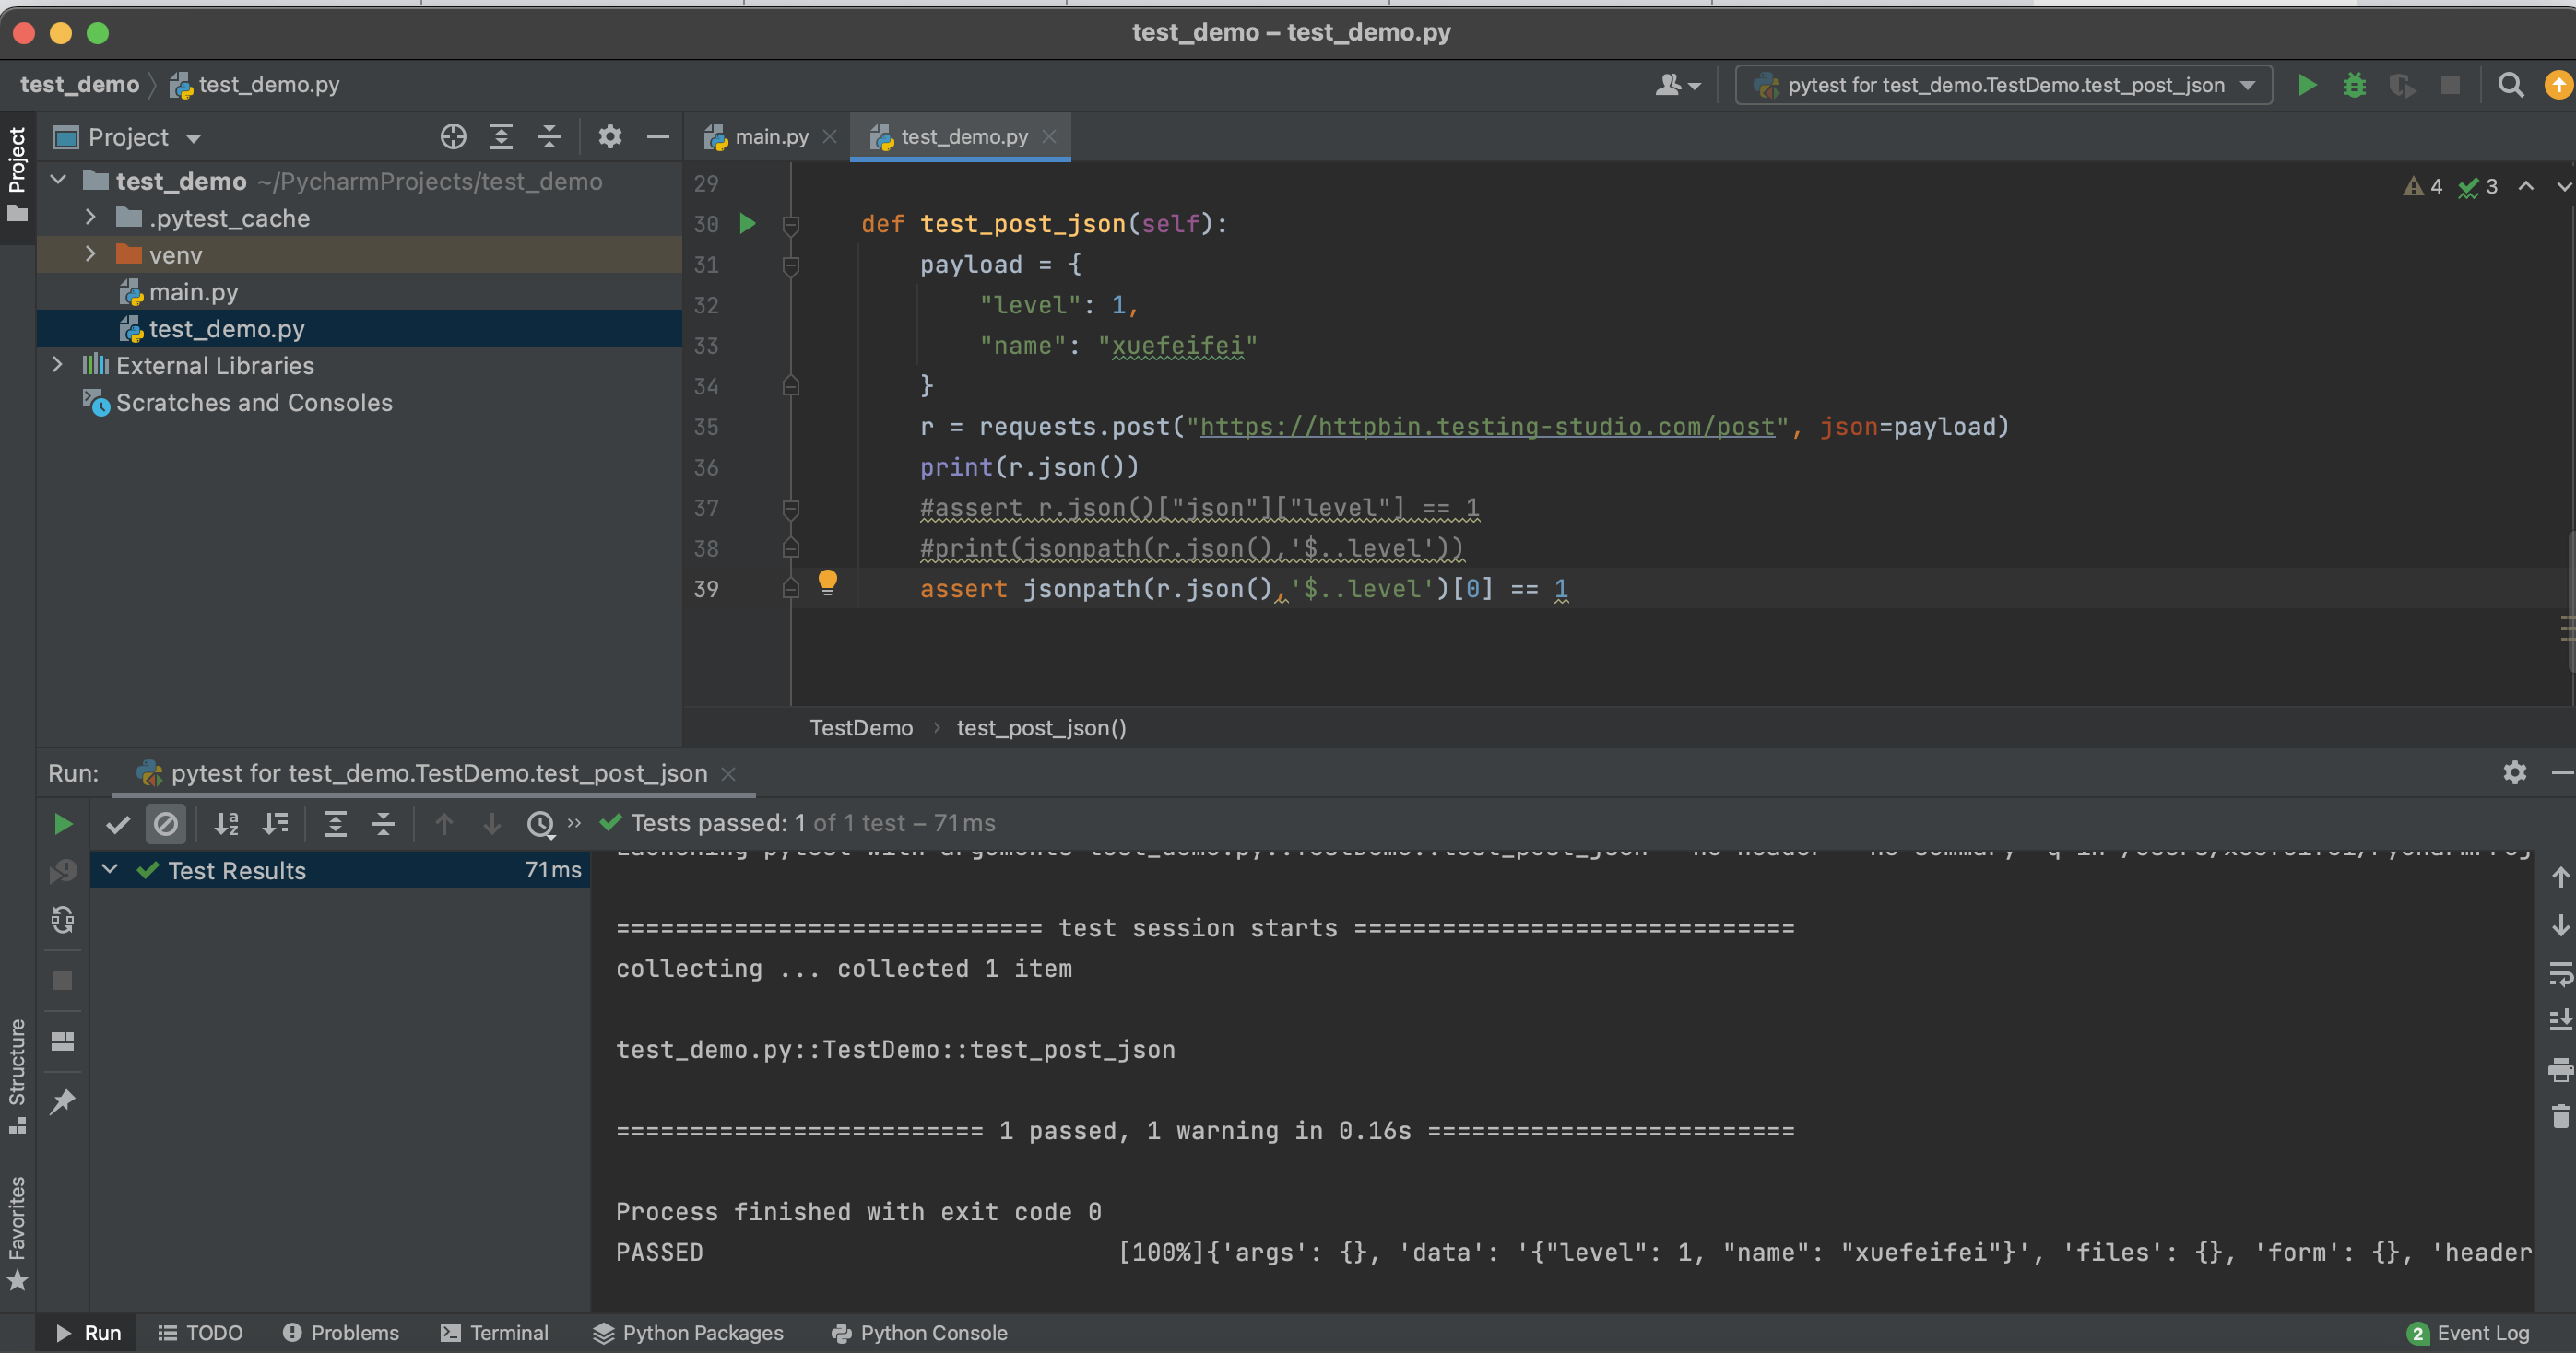The image size is (2576, 1353).
Task: Toggle Show Passed checkmark filter
Action: point(118,823)
